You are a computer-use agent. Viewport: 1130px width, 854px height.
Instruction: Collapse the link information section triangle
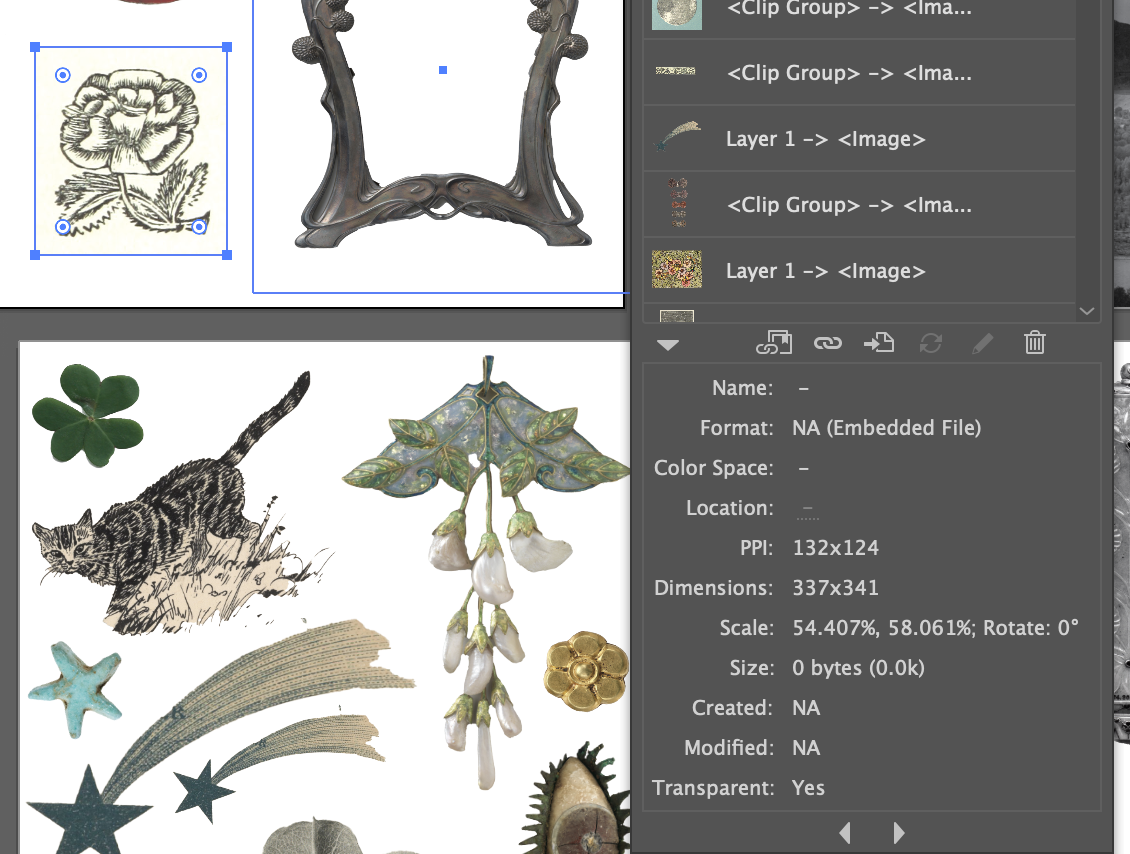coord(668,343)
